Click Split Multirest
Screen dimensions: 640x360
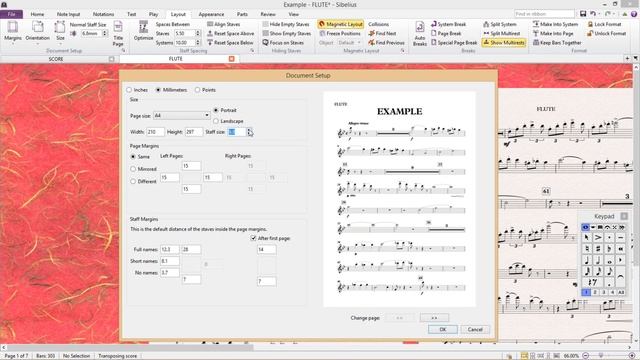coord(502,33)
